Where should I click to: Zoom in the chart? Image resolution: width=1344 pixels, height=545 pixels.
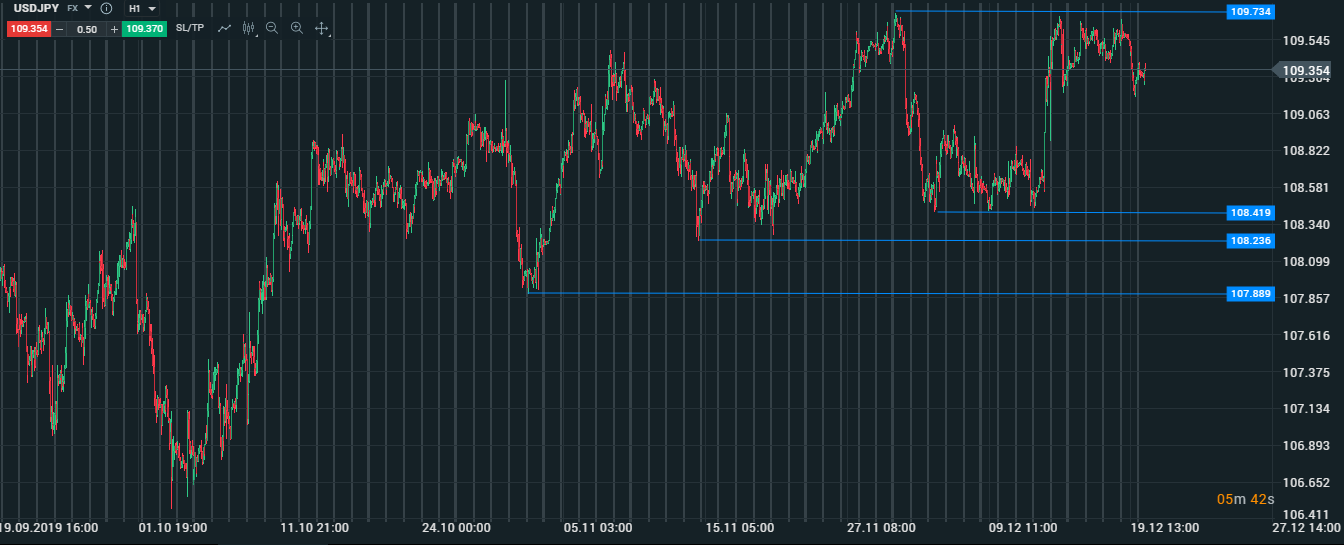coord(296,28)
